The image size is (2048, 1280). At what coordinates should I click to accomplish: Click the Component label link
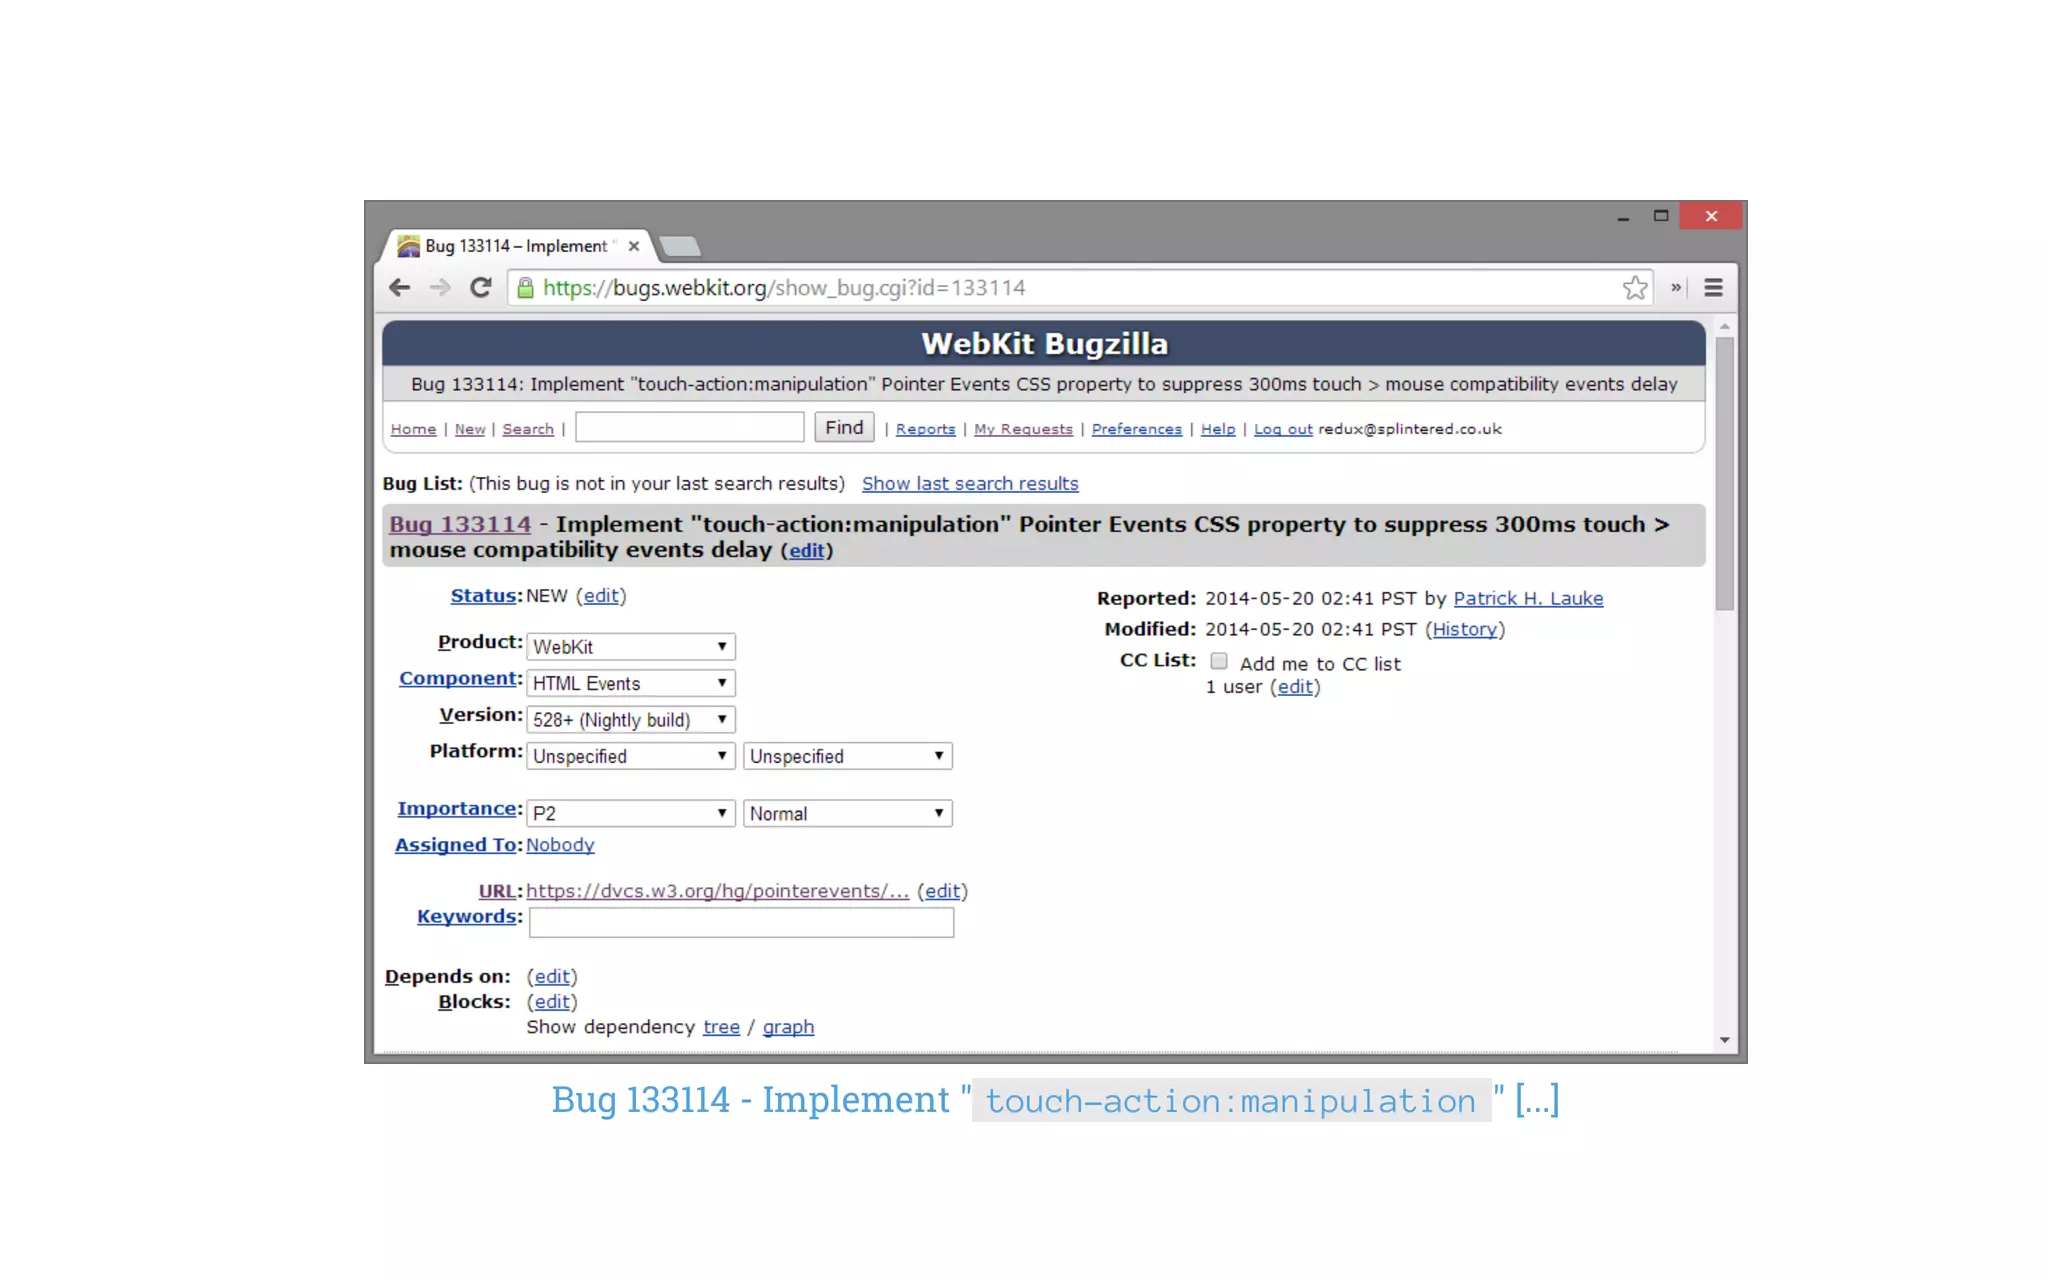458,679
